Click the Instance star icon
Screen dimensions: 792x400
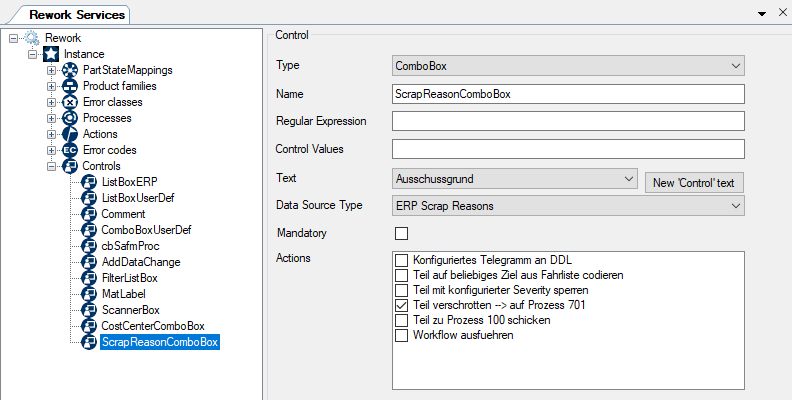[51, 54]
